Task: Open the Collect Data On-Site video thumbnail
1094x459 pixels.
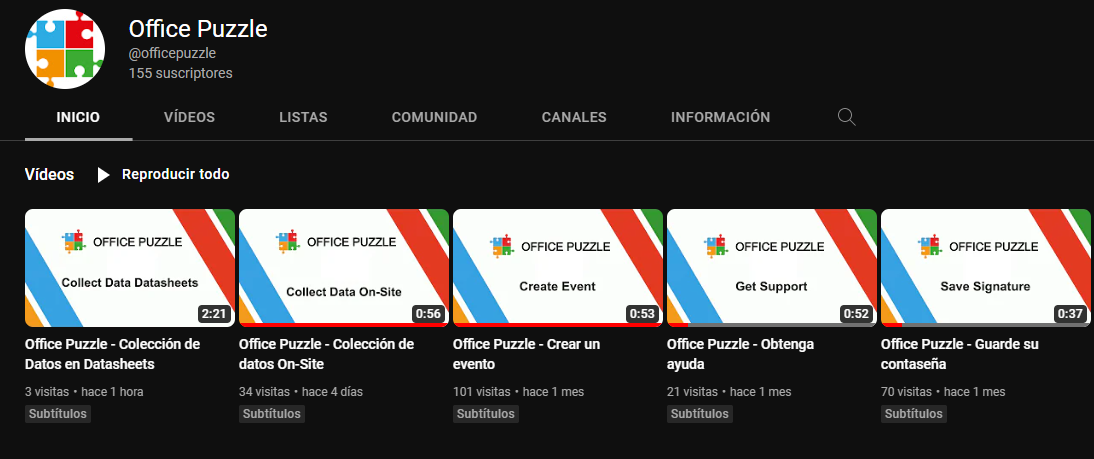Action: coord(344,267)
